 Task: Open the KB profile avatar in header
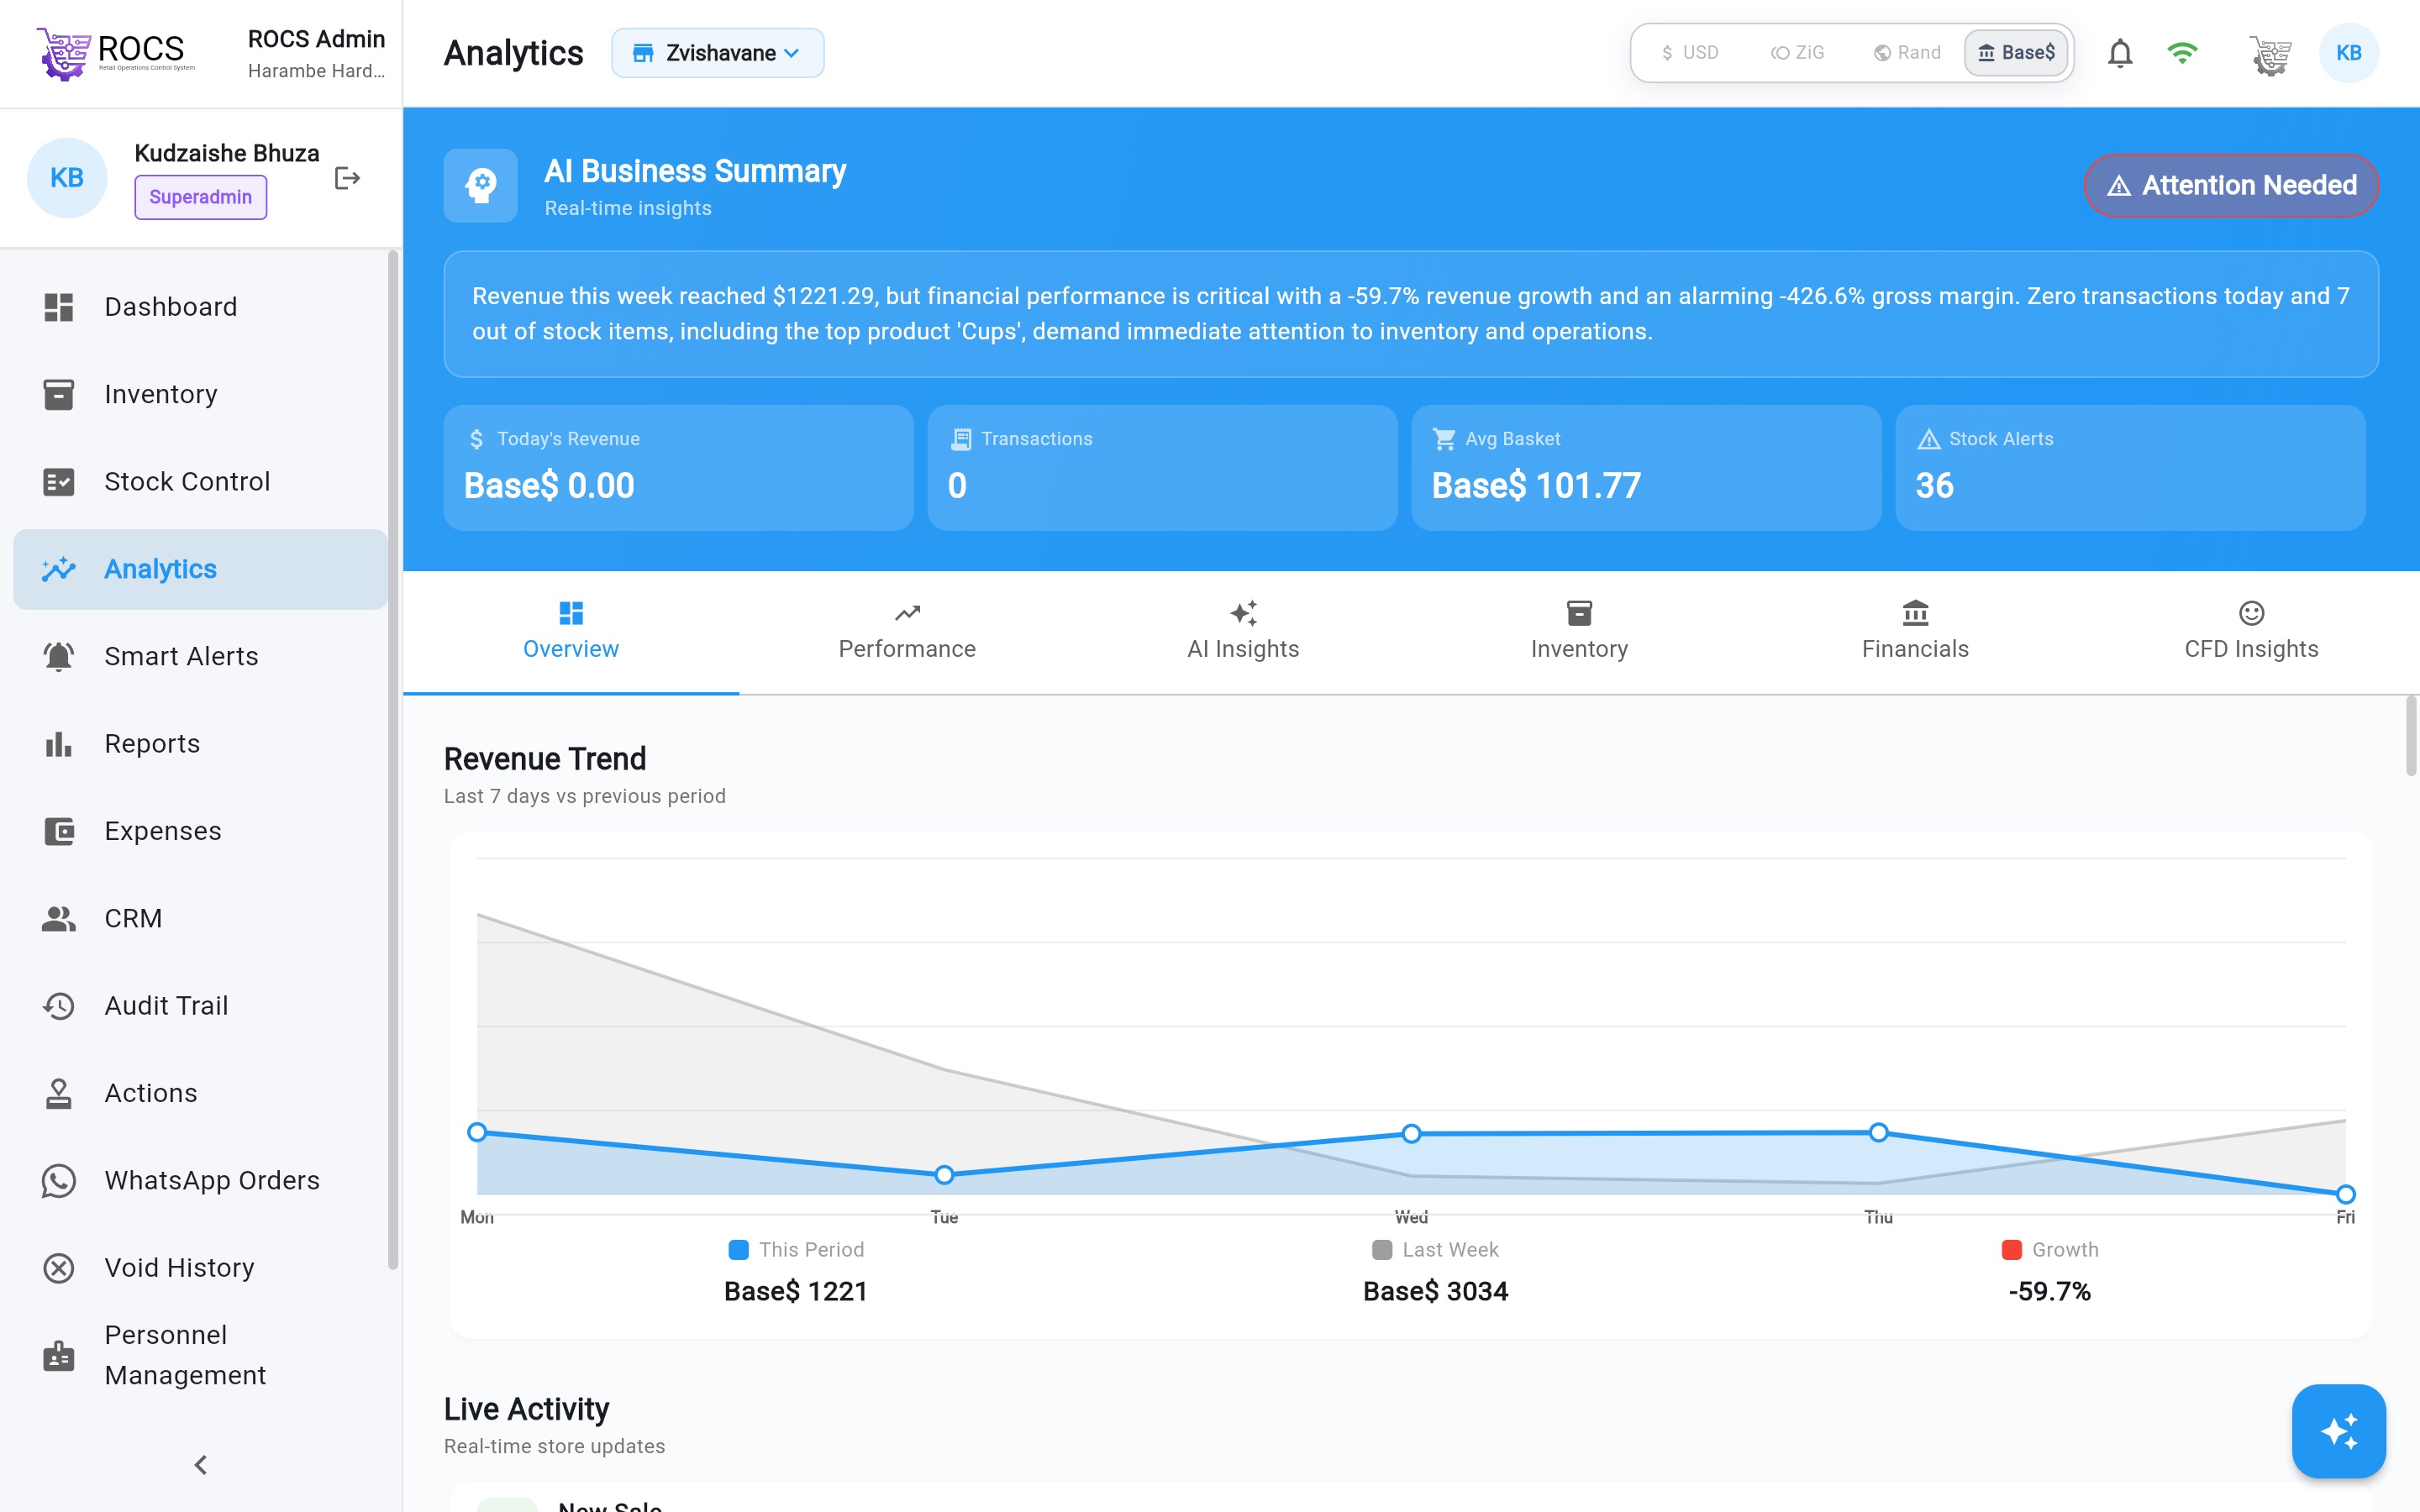point(2349,53)
